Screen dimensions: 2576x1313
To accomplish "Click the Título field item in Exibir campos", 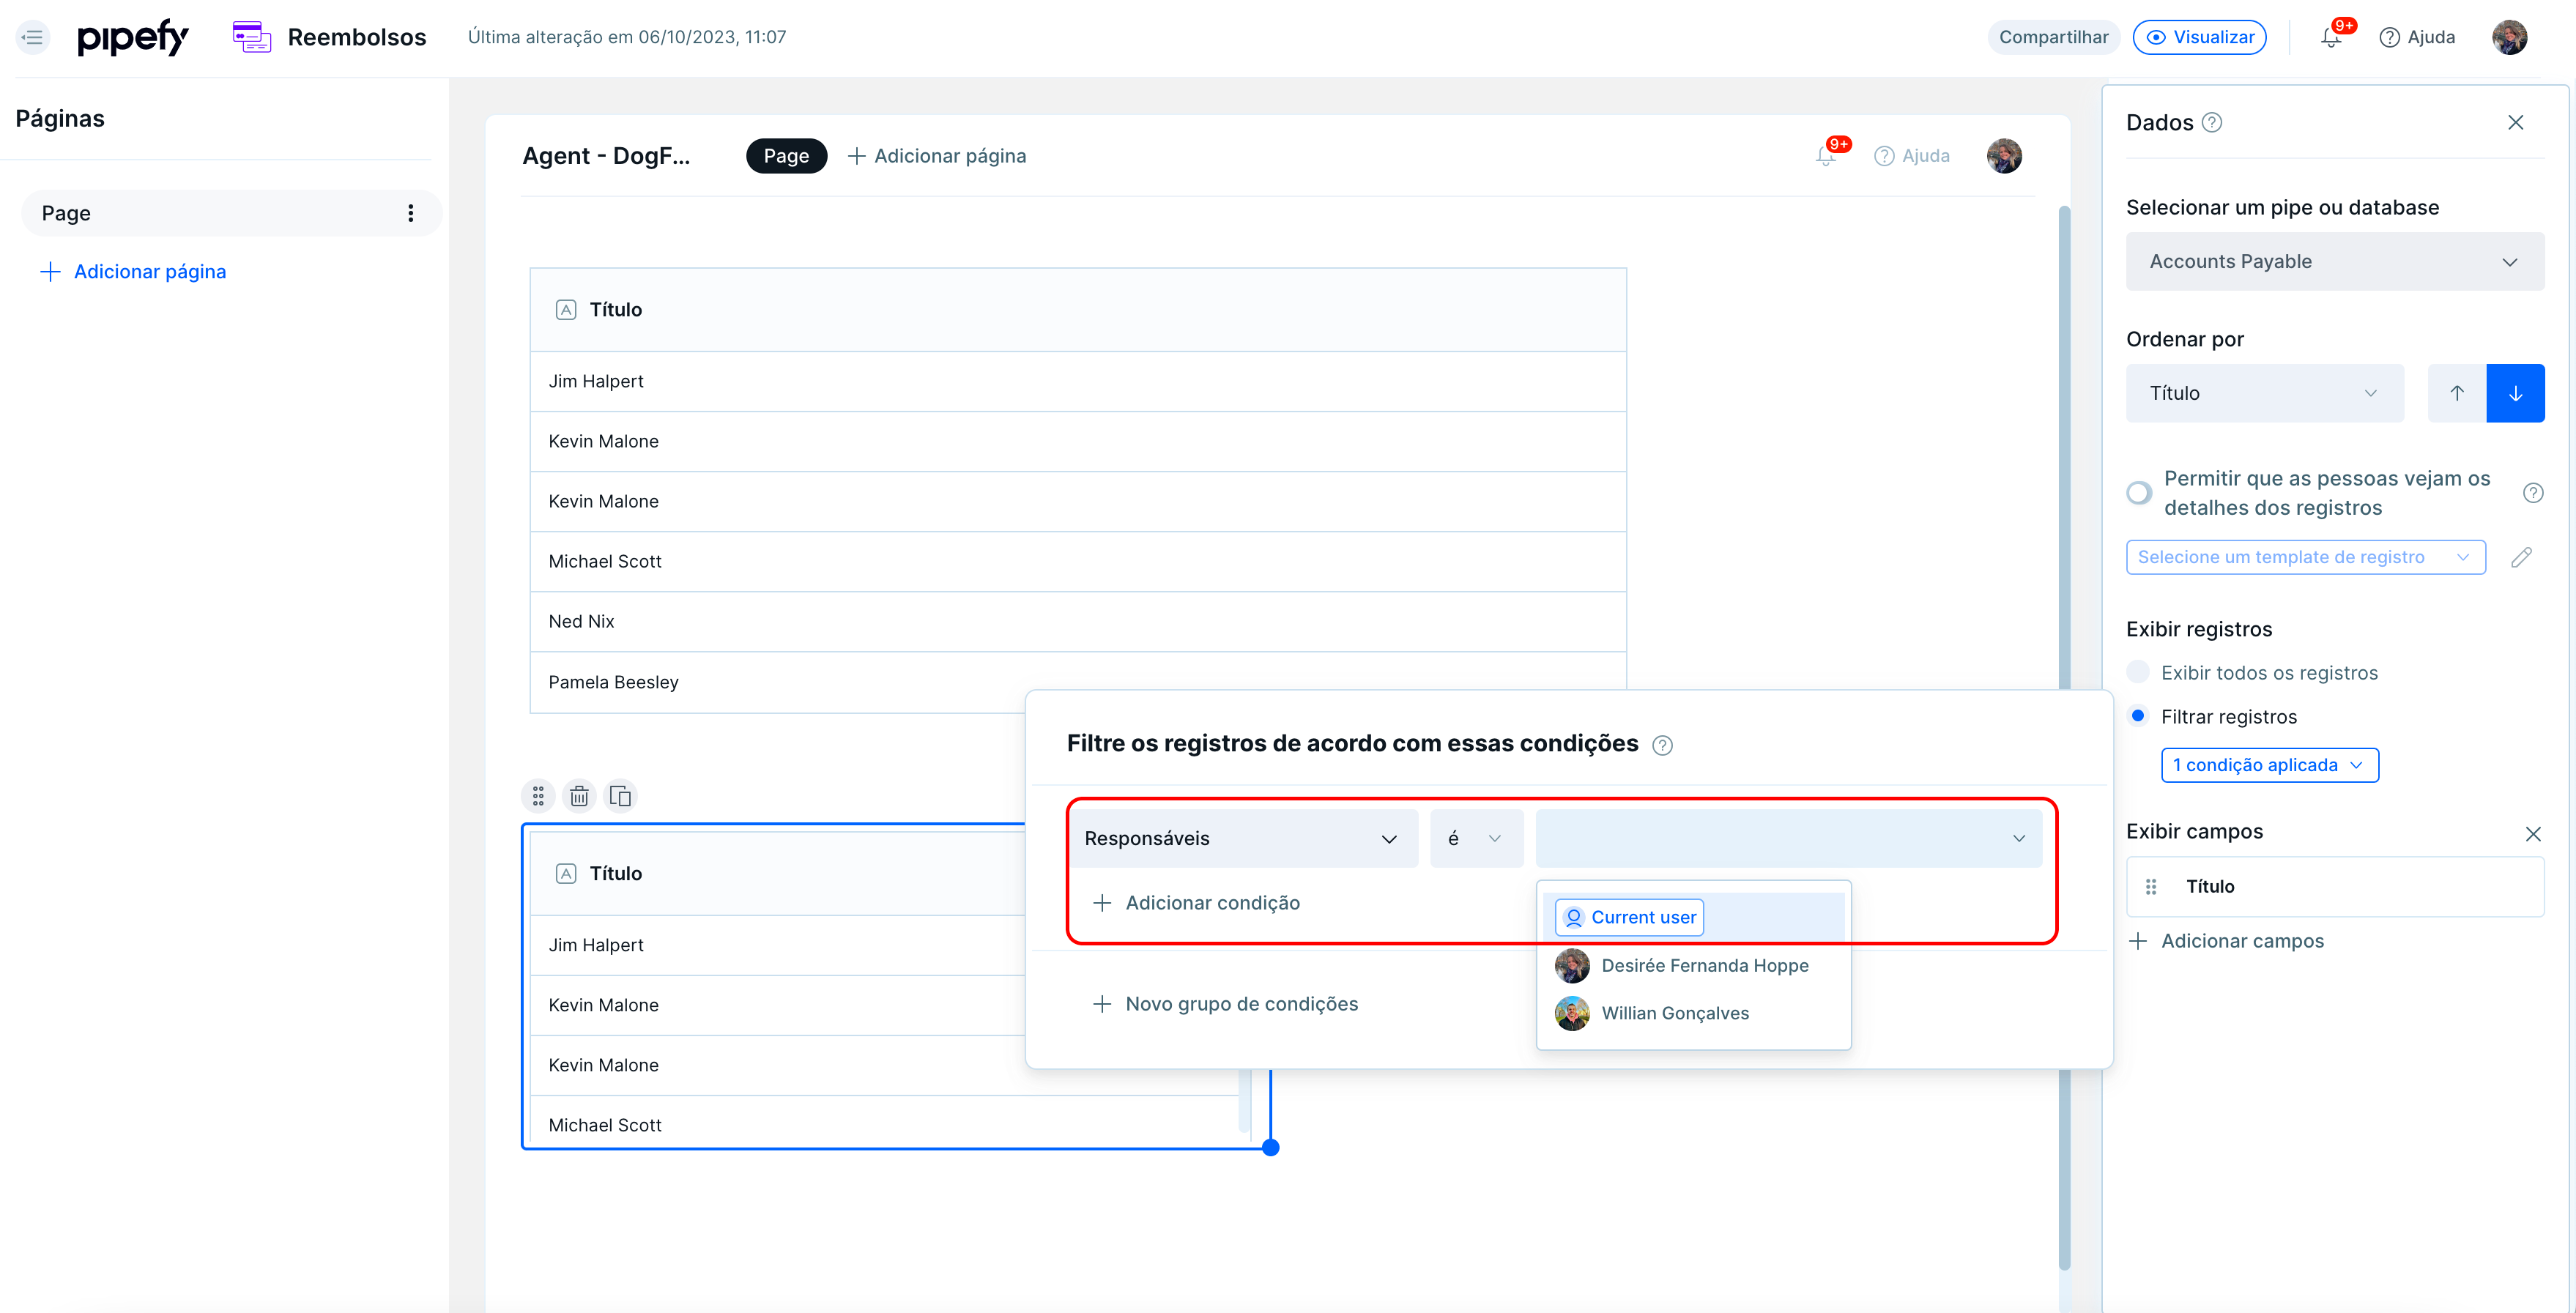I will tap(2335, 886).
